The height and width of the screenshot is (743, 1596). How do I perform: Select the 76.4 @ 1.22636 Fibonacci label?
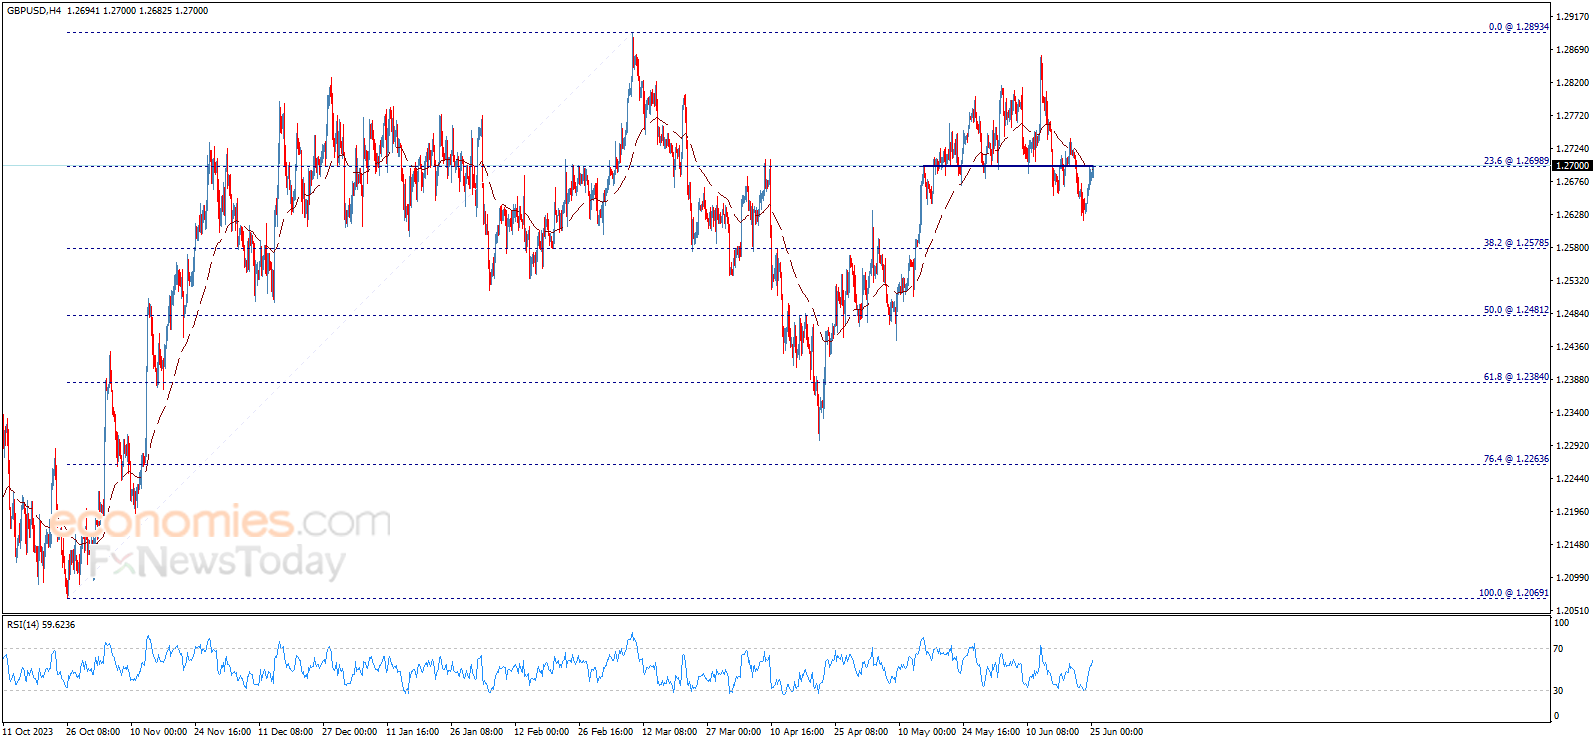(x=1516, y=459)
